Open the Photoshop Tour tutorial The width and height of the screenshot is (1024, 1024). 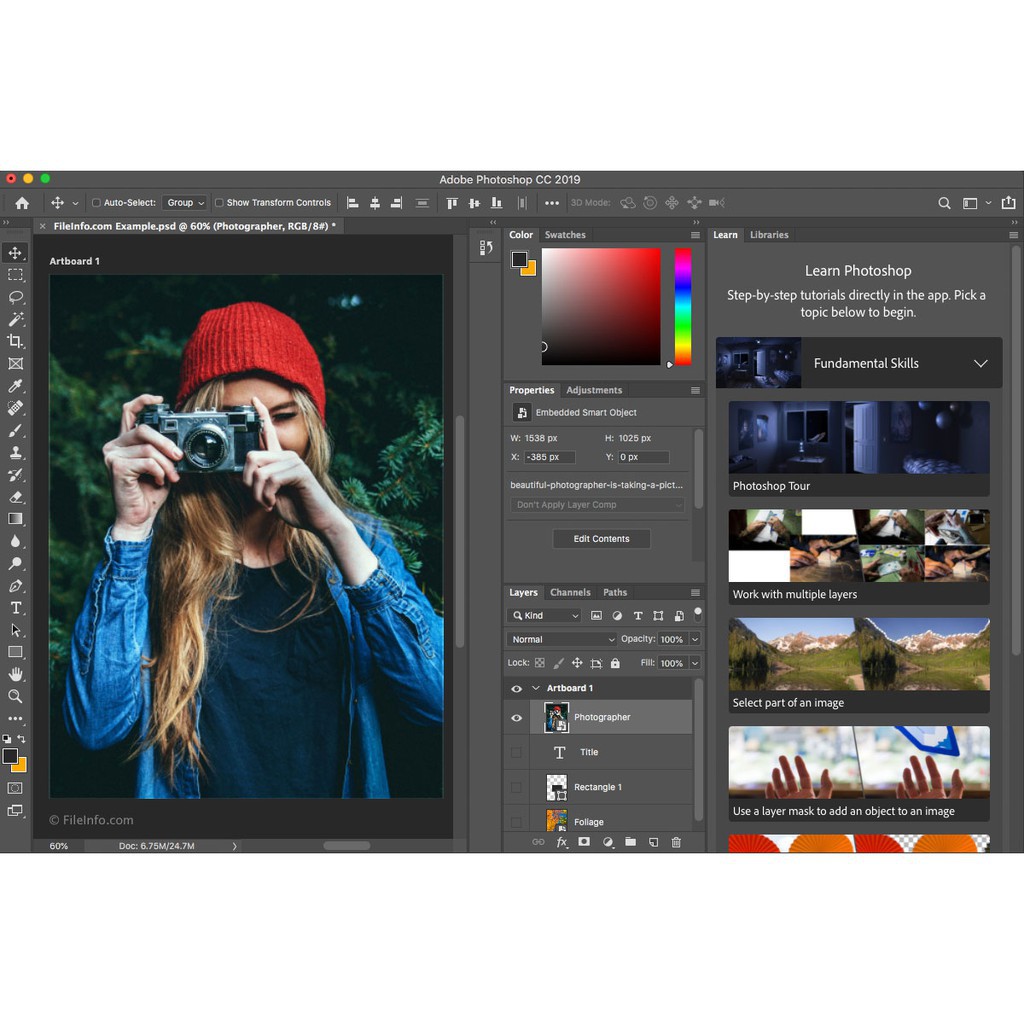pyautogui.click(x=858, y=448)
